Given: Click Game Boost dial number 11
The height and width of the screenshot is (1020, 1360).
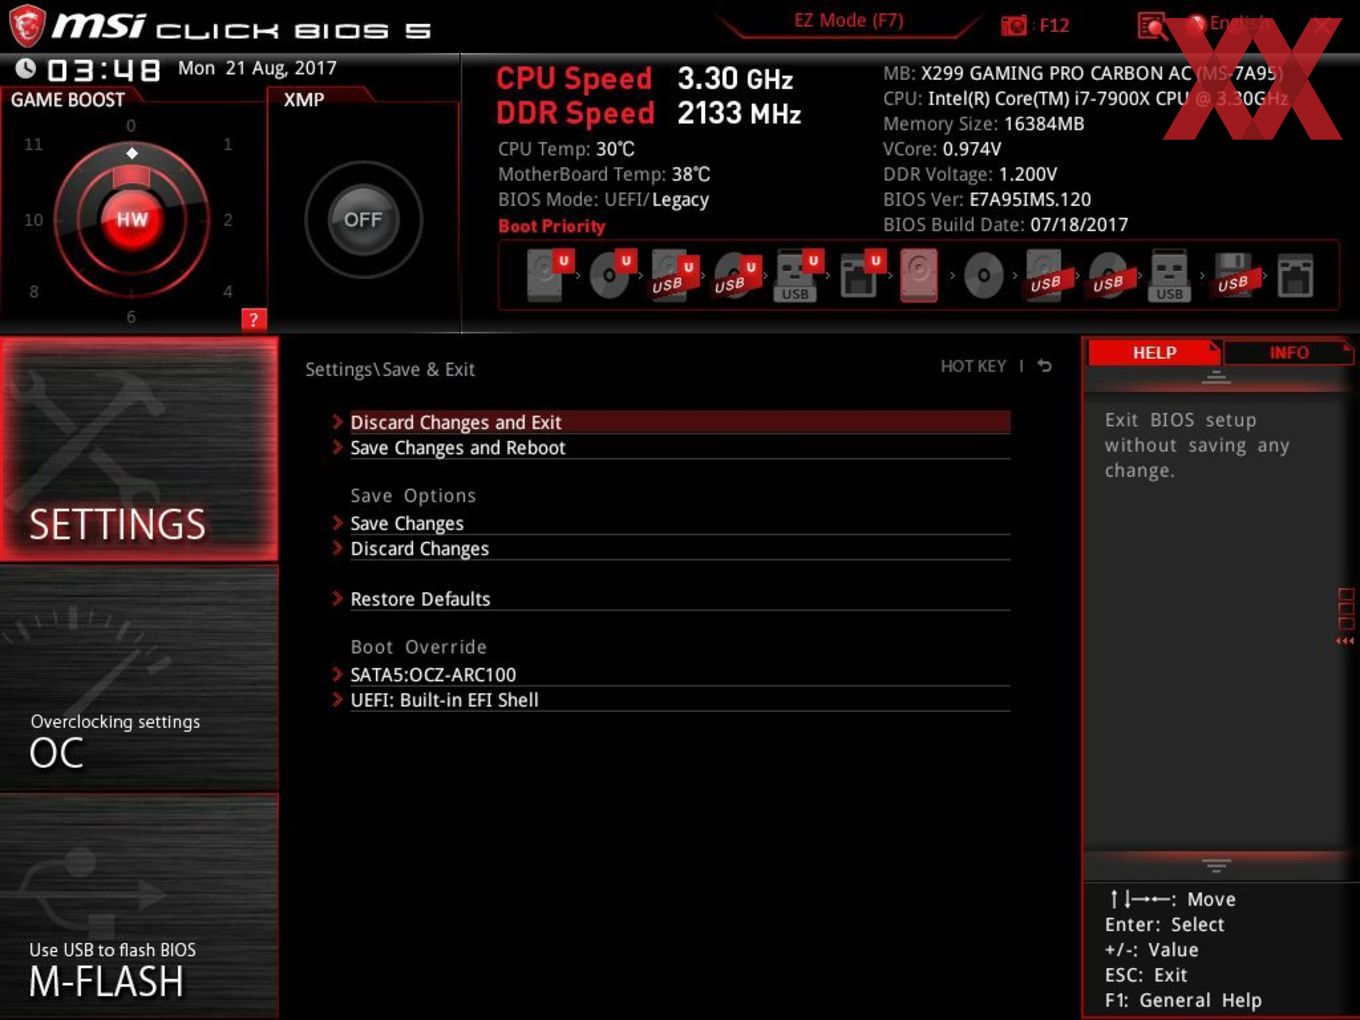Looking at the screenshot, I should (33, 144).
